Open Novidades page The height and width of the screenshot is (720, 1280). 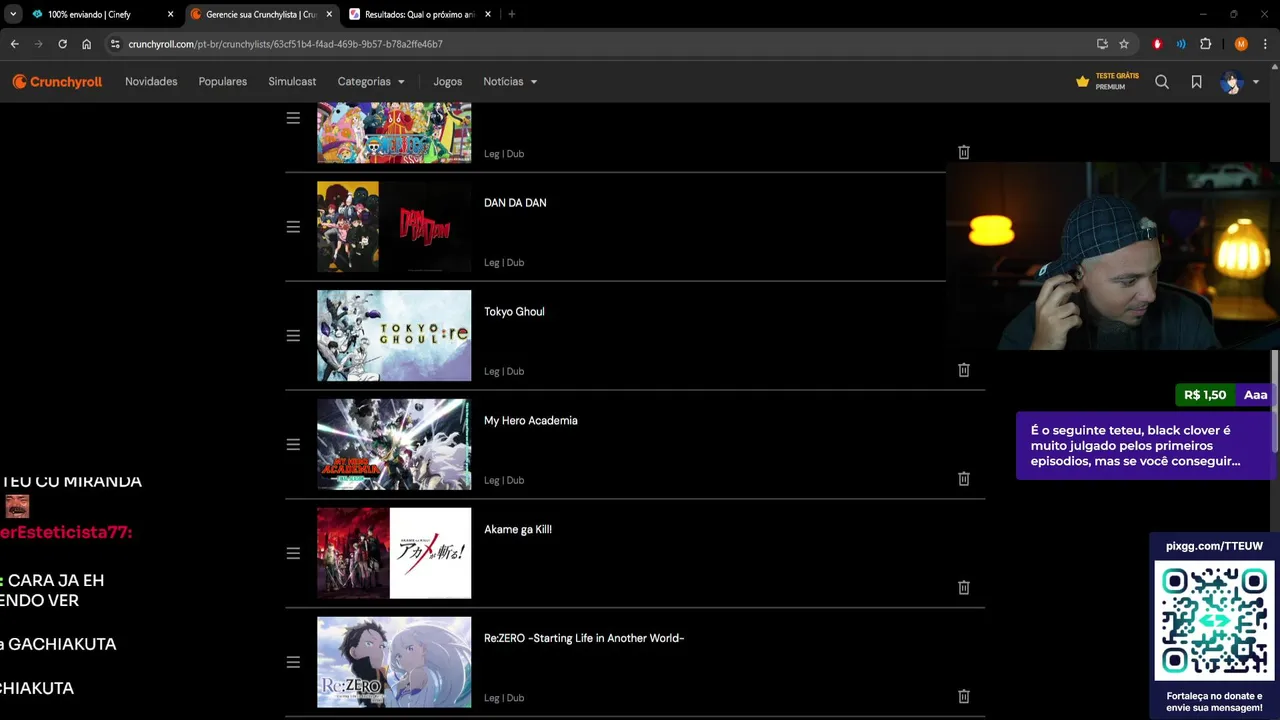pyautogui.click(x=151, y=82)
